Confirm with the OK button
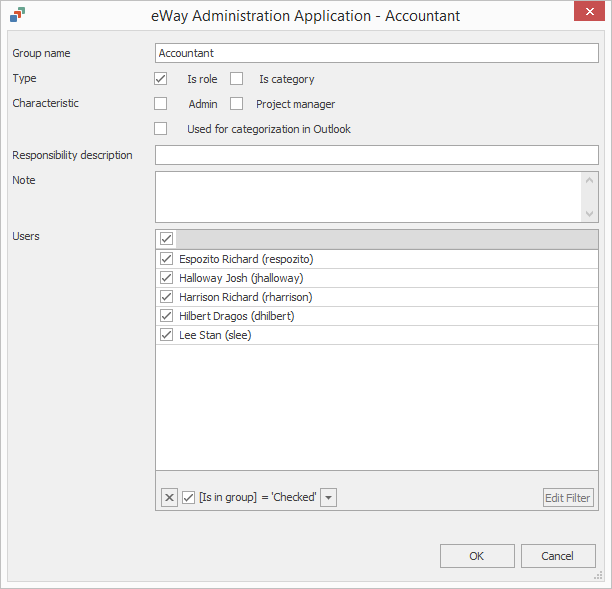The height and width of the screenshot is (589, 612). [477, 556]
